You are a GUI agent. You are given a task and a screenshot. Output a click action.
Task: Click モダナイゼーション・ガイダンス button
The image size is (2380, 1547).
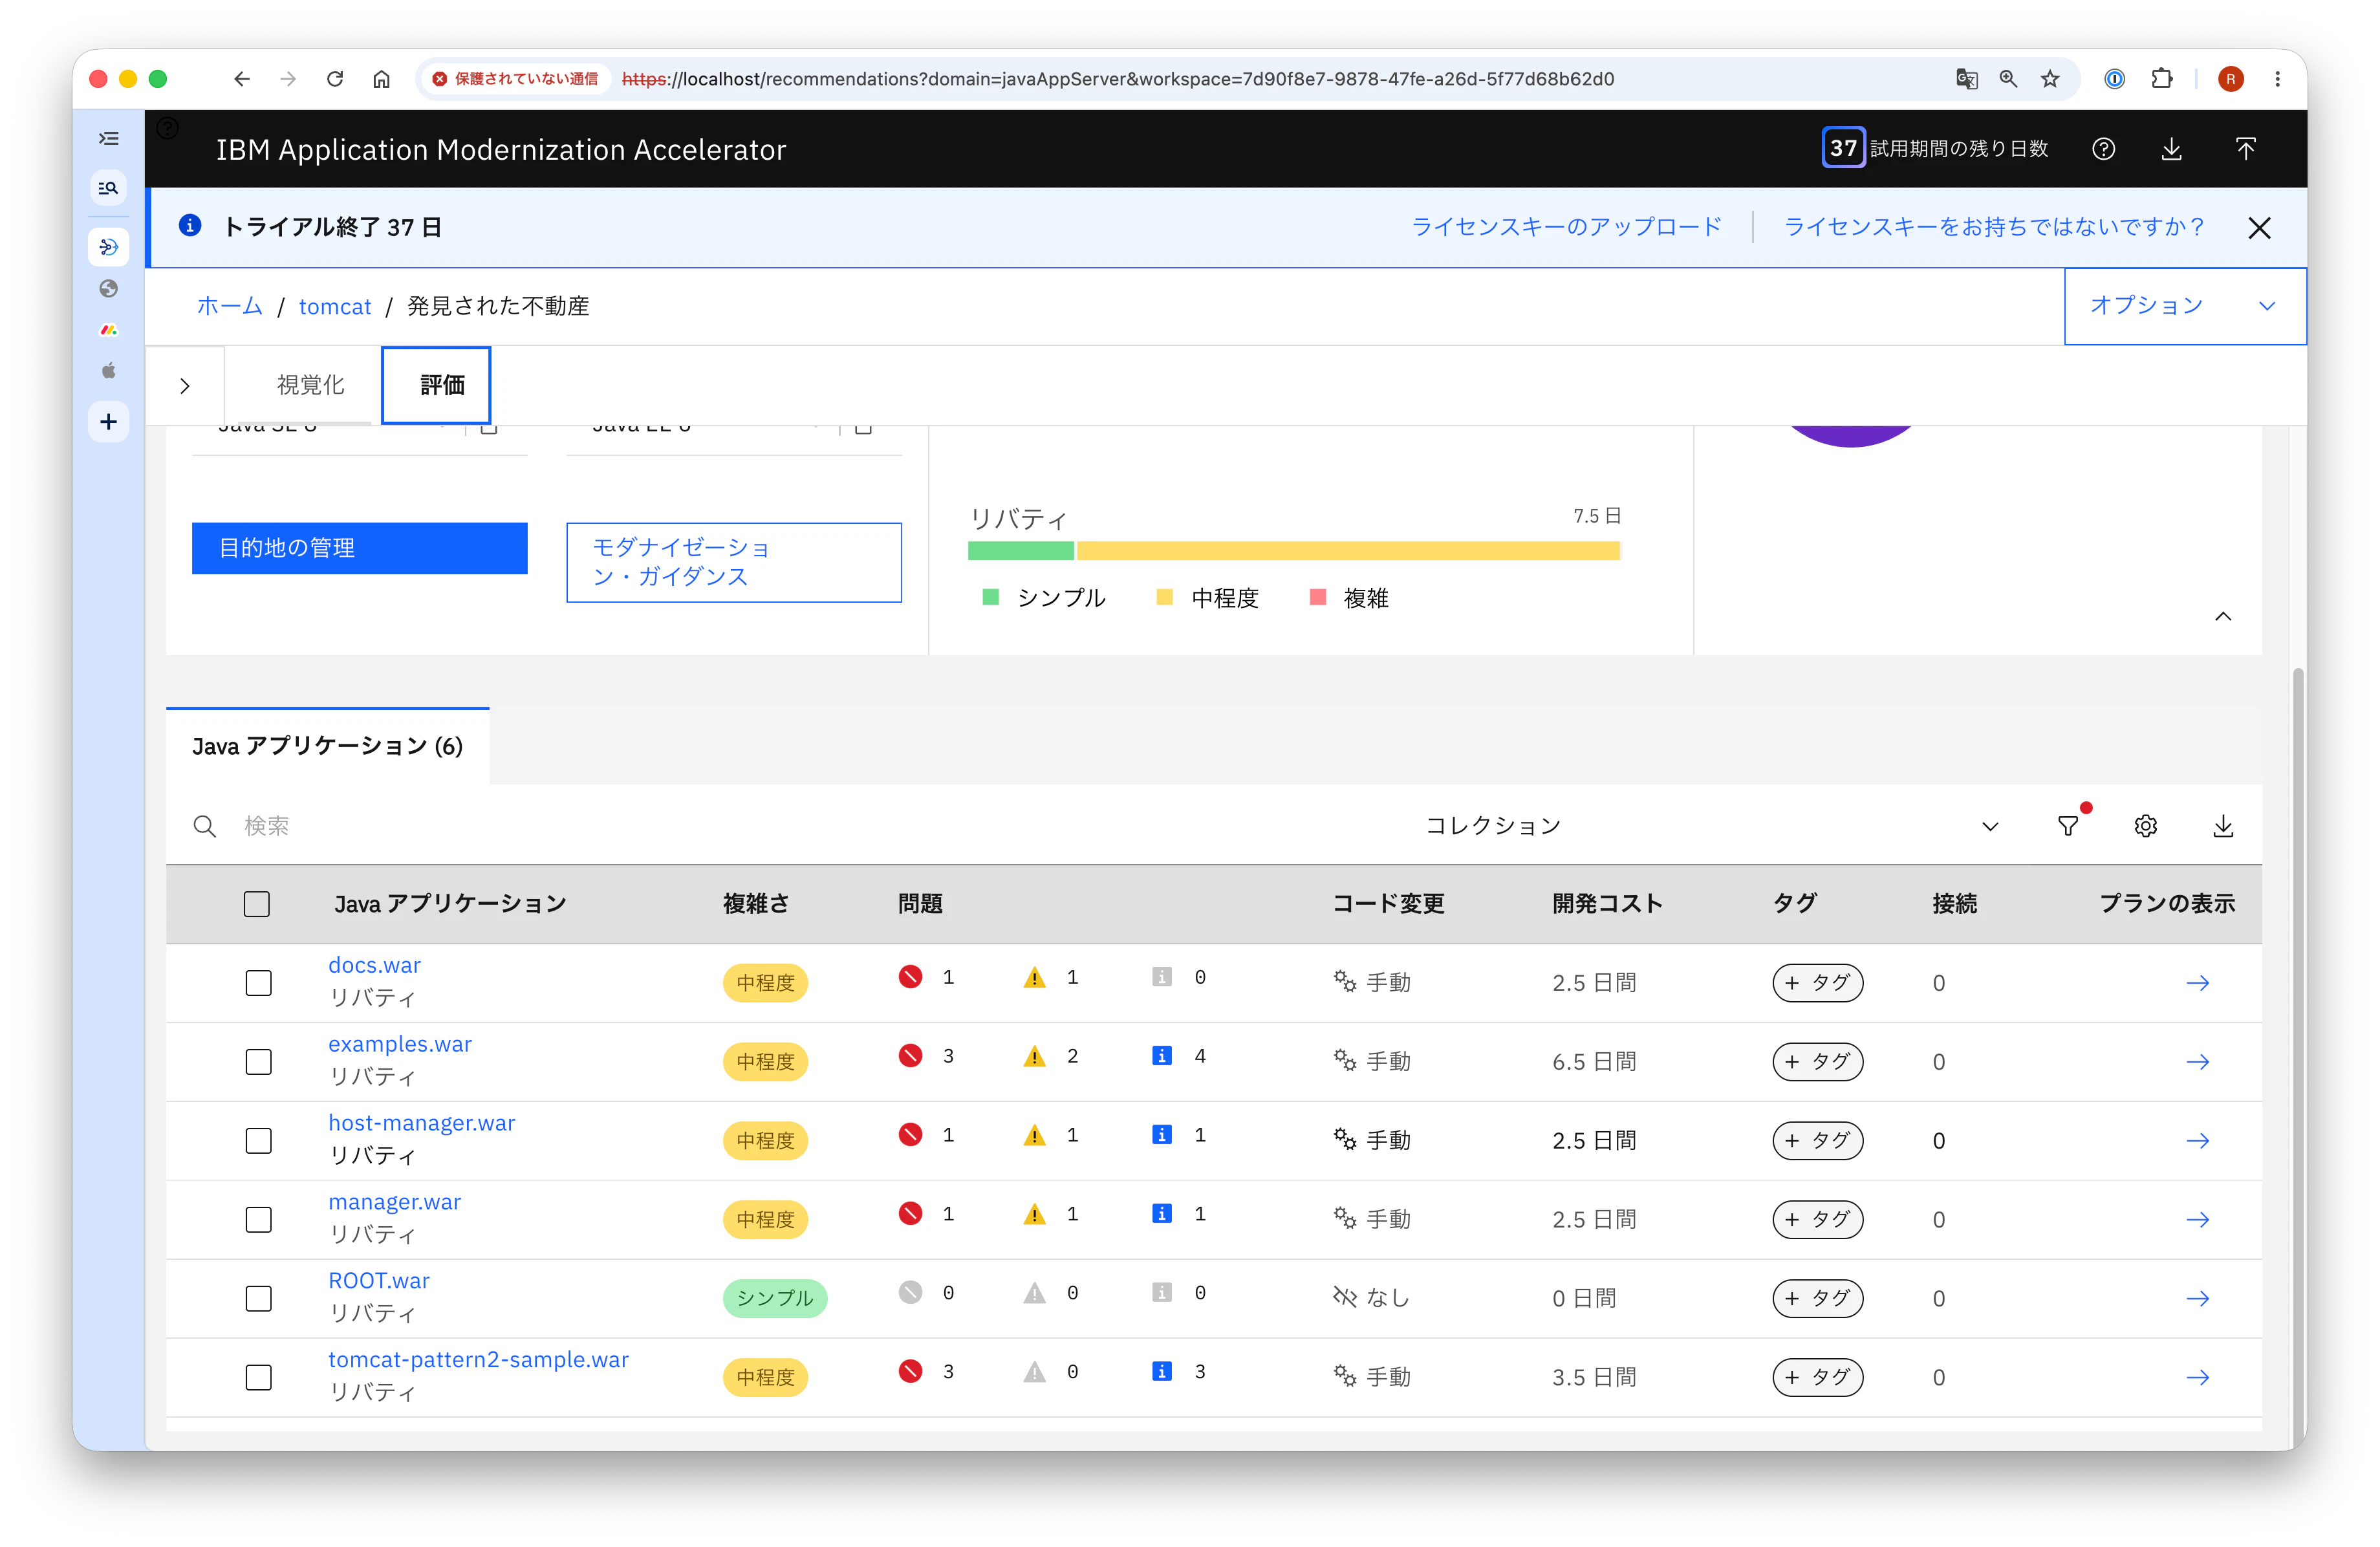tap(734, 562)
